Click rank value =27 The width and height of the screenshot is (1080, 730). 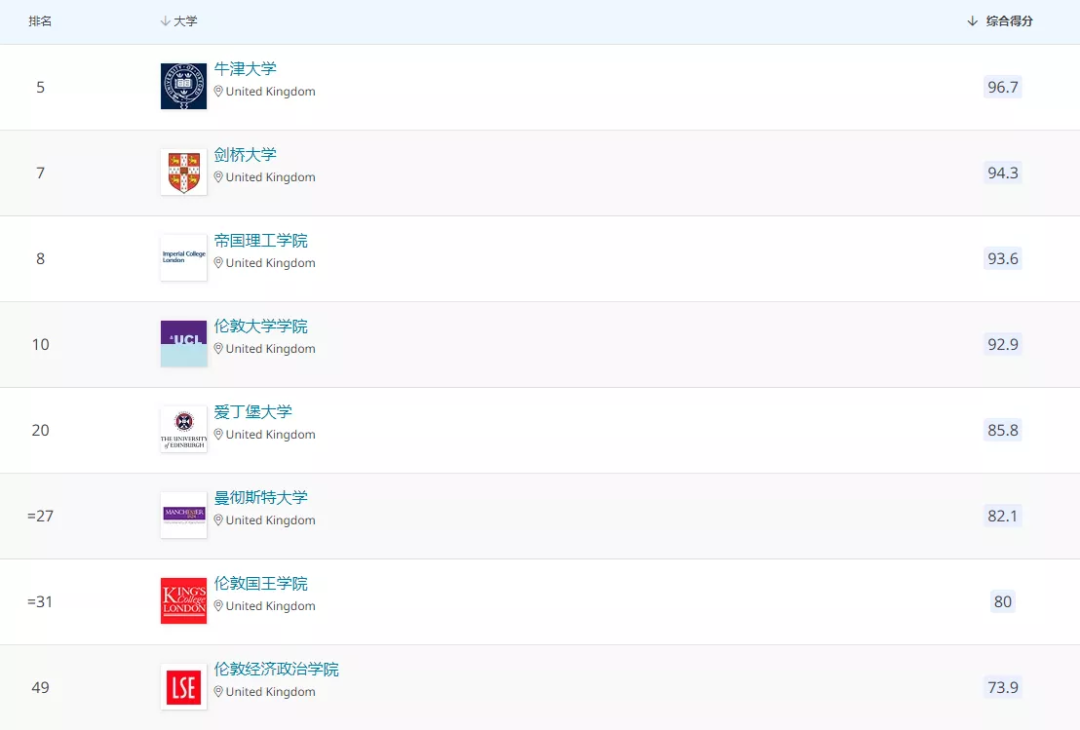[41, 516]
